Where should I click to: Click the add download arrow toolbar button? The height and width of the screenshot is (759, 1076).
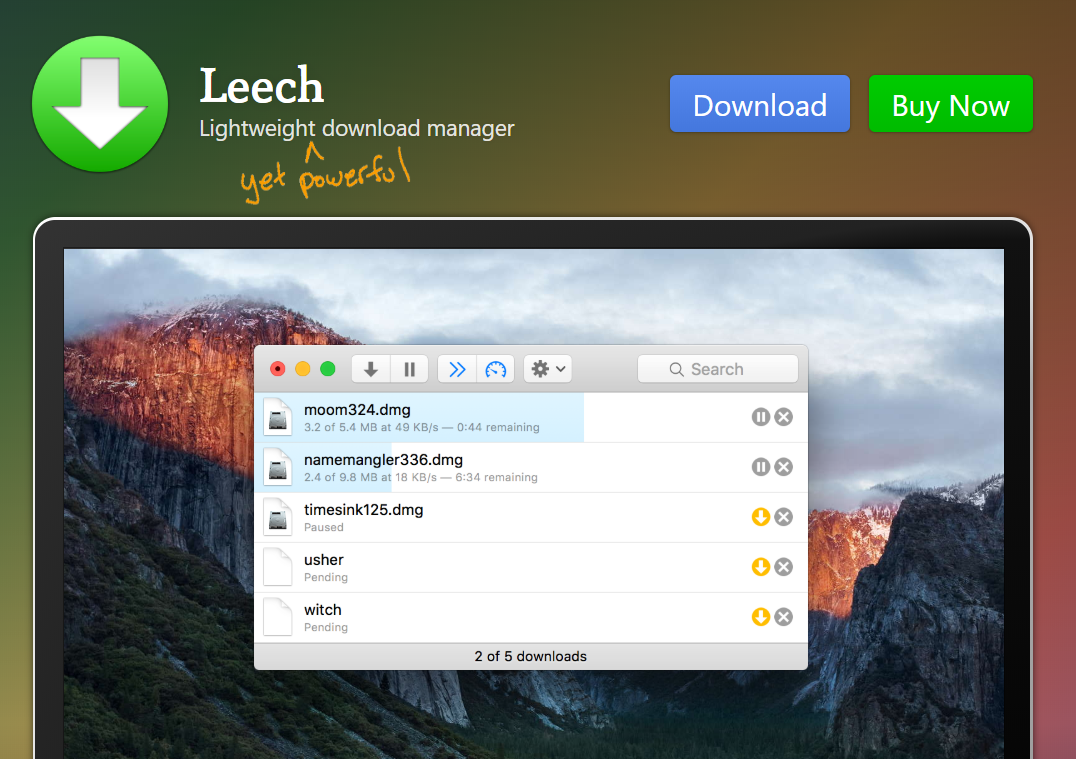coord(371,369)
